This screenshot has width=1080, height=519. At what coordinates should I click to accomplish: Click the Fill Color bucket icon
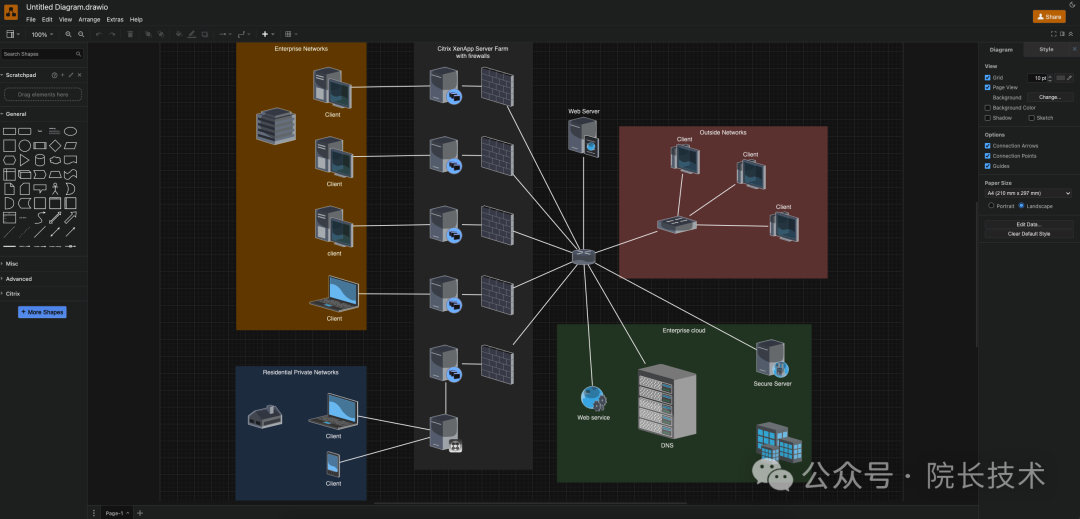point(179,34)
